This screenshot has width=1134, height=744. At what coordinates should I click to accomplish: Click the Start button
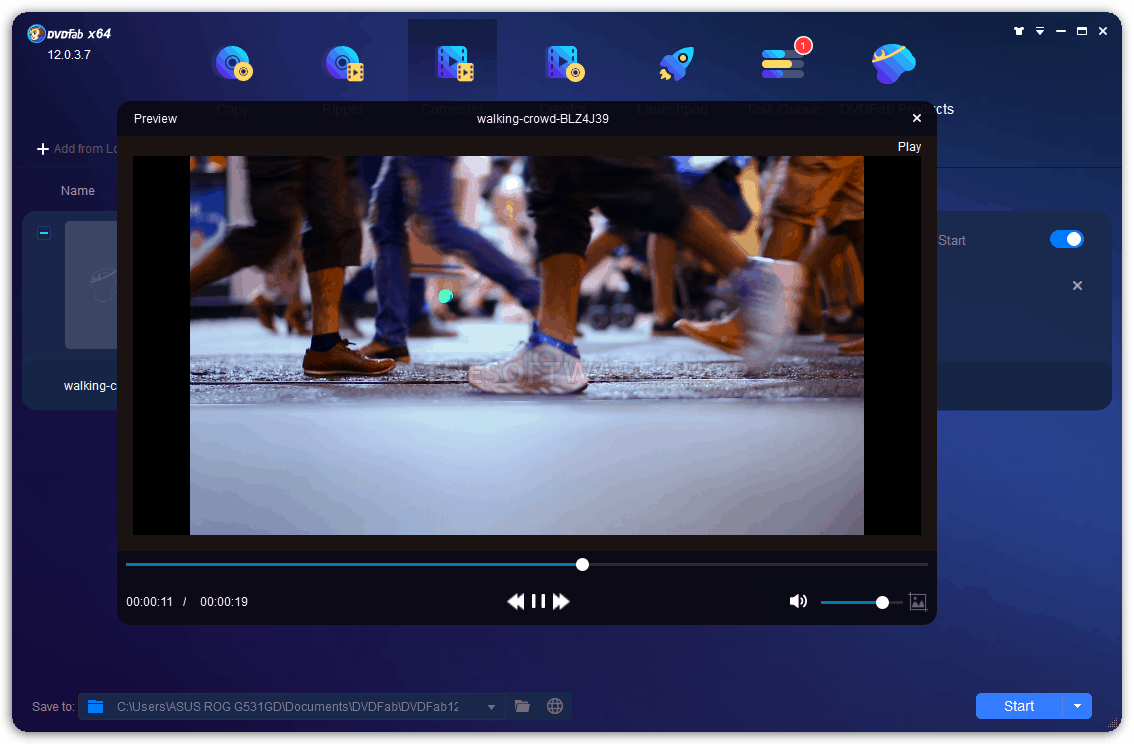point(1019,706)
